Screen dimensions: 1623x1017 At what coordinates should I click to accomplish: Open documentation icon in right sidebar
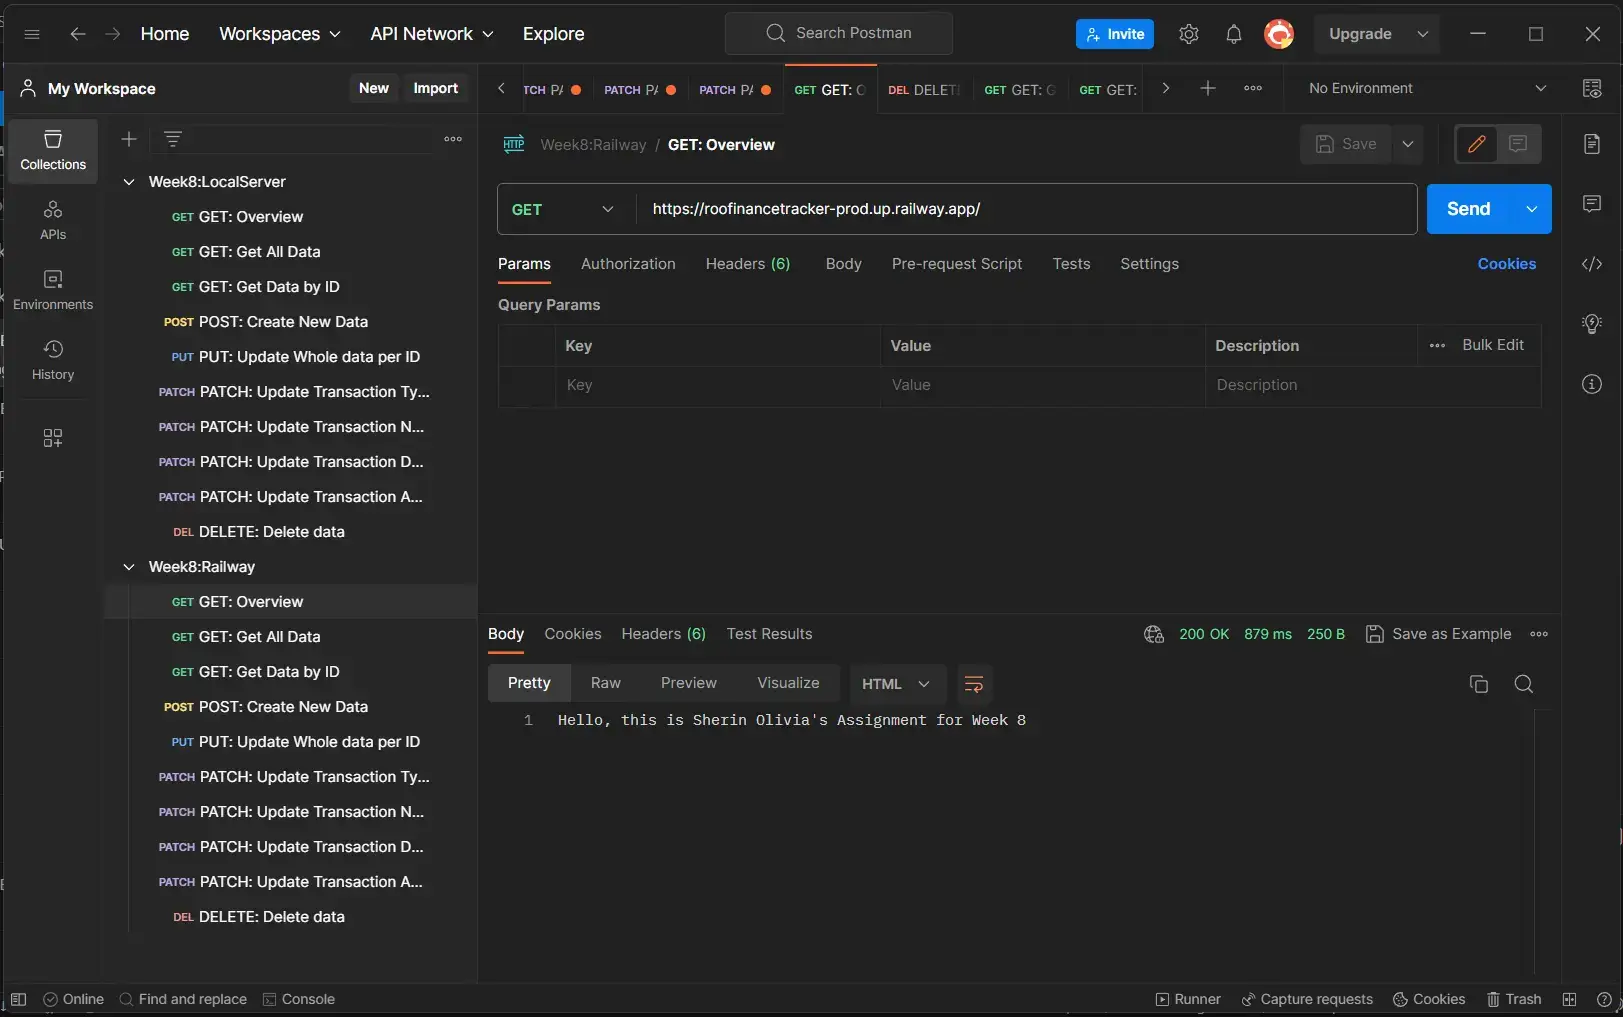pyautogui.click(x=1592, y=144)
